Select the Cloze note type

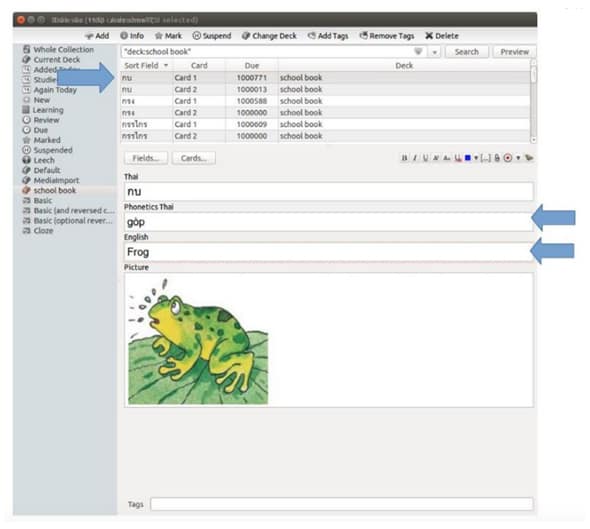(38, 231)
